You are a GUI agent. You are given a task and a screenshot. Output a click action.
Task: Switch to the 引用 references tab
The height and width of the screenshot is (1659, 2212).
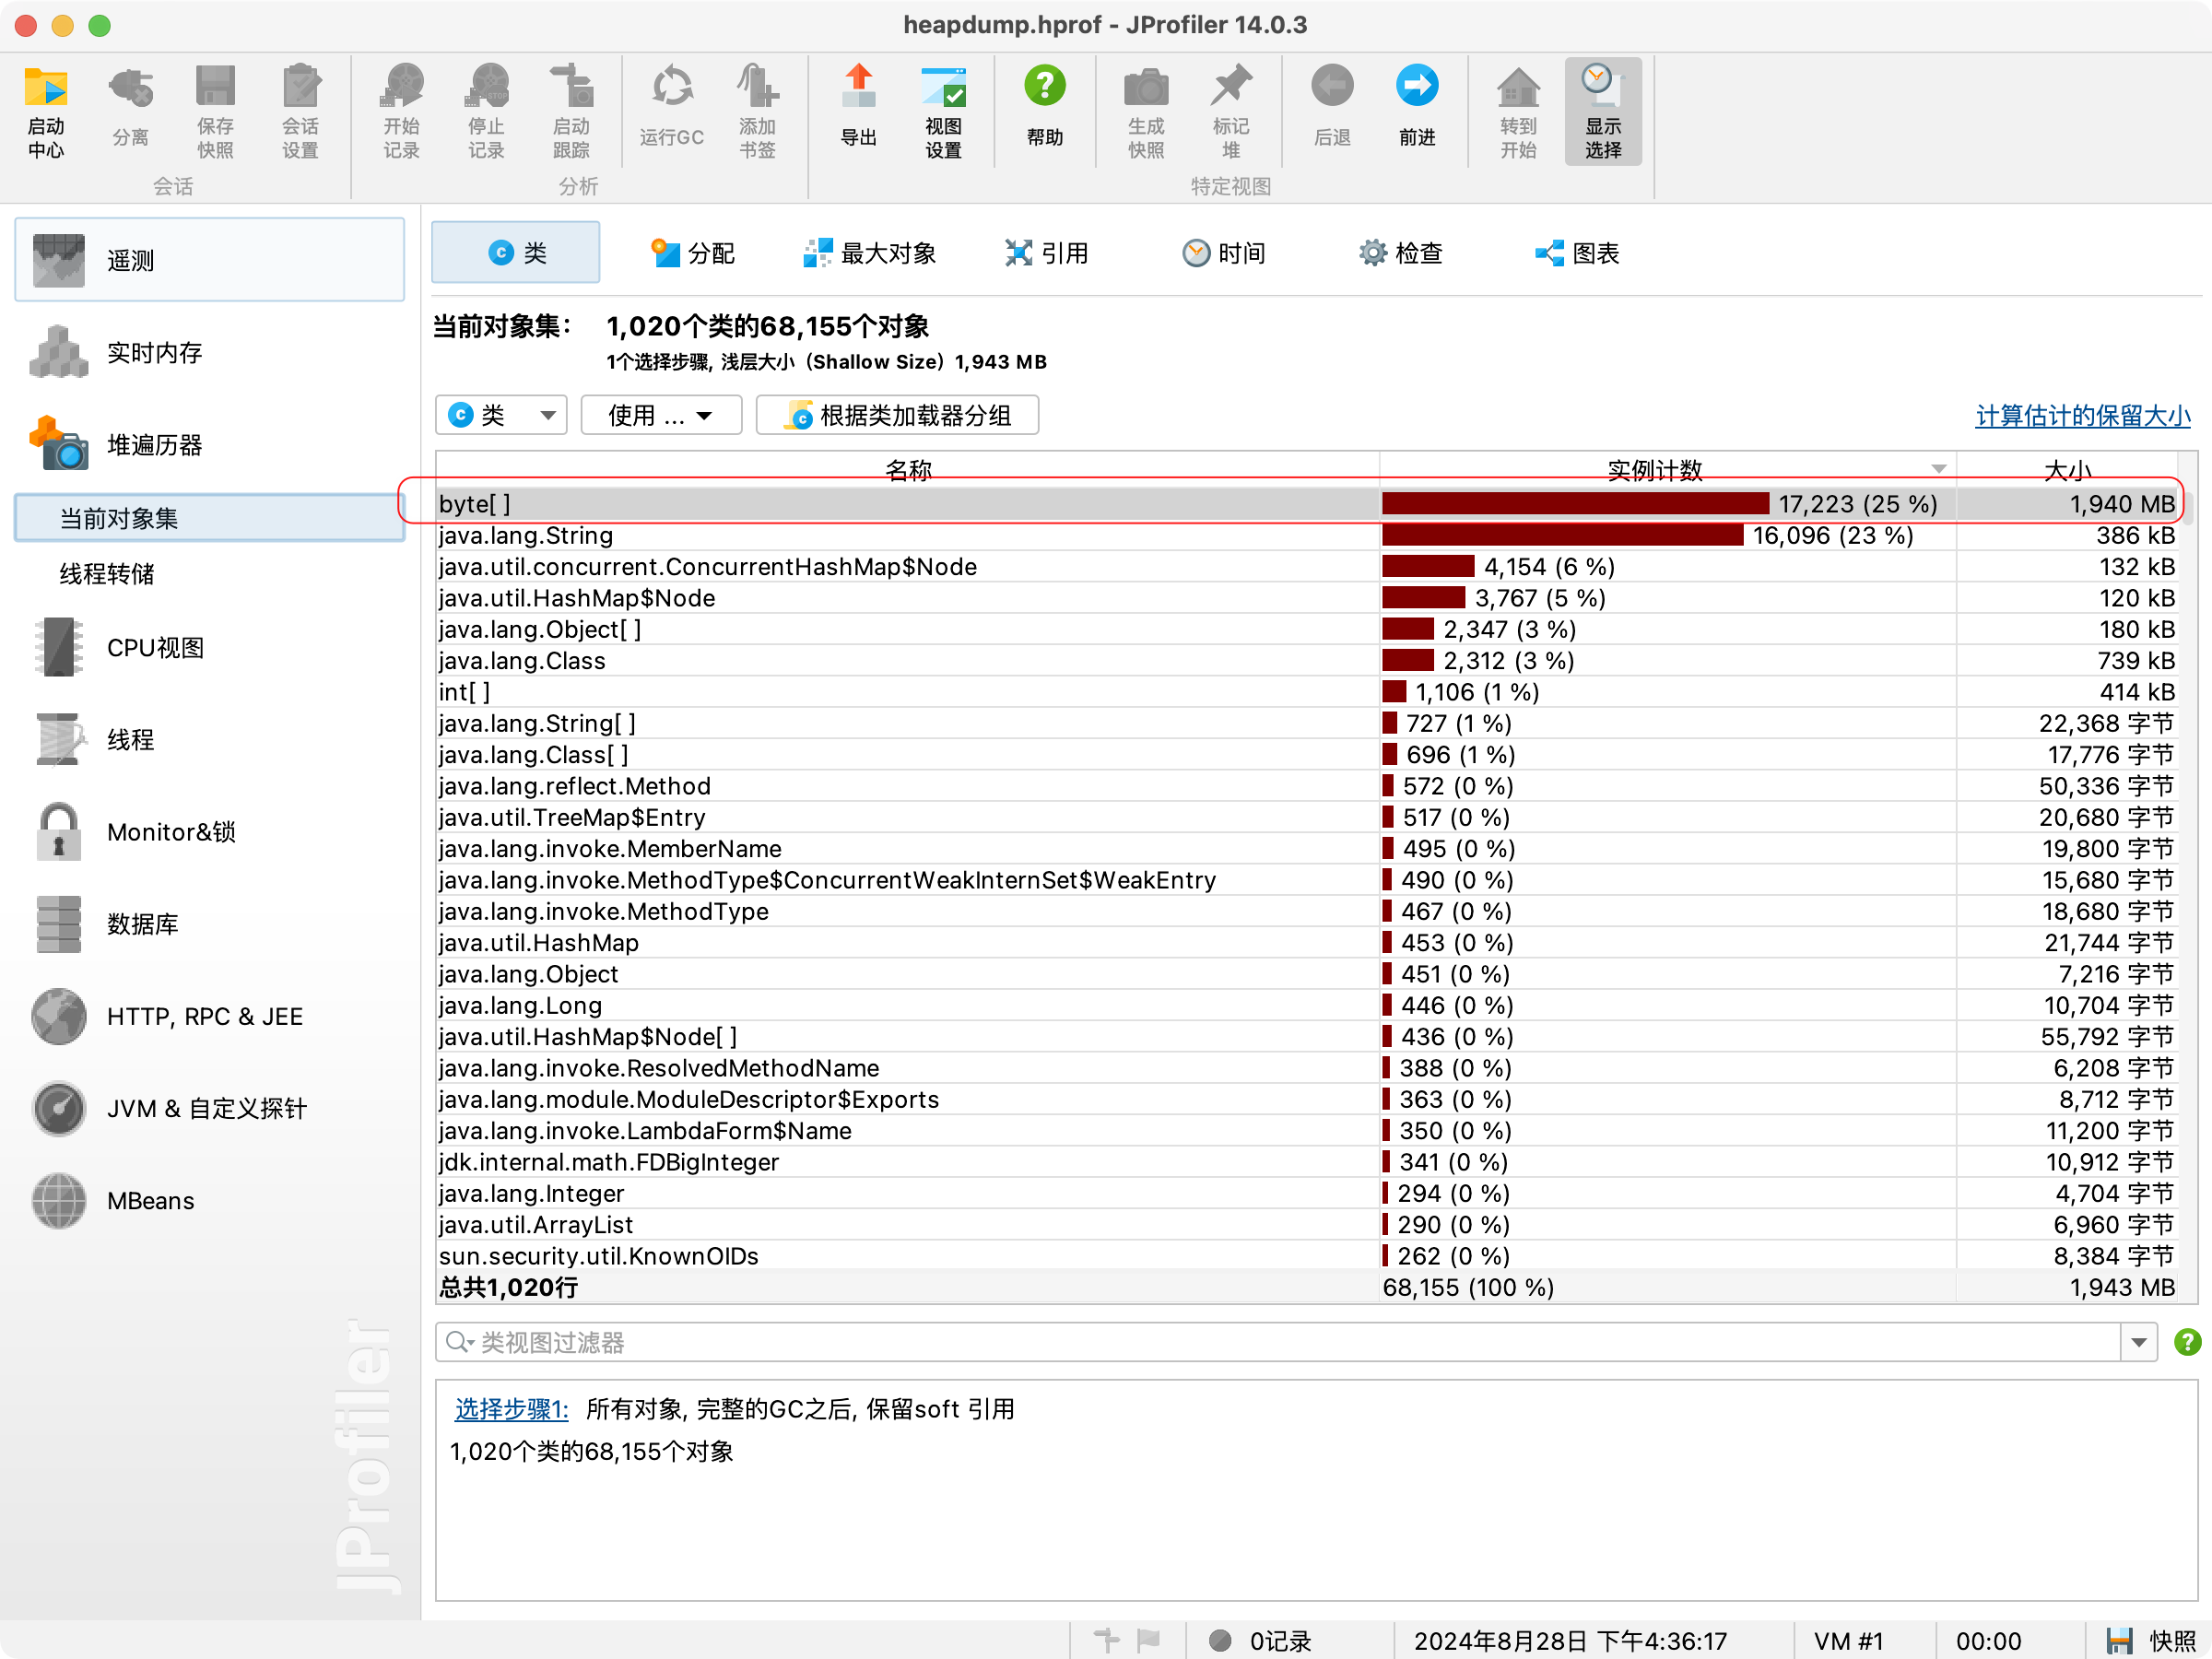tap(1046, 253)
